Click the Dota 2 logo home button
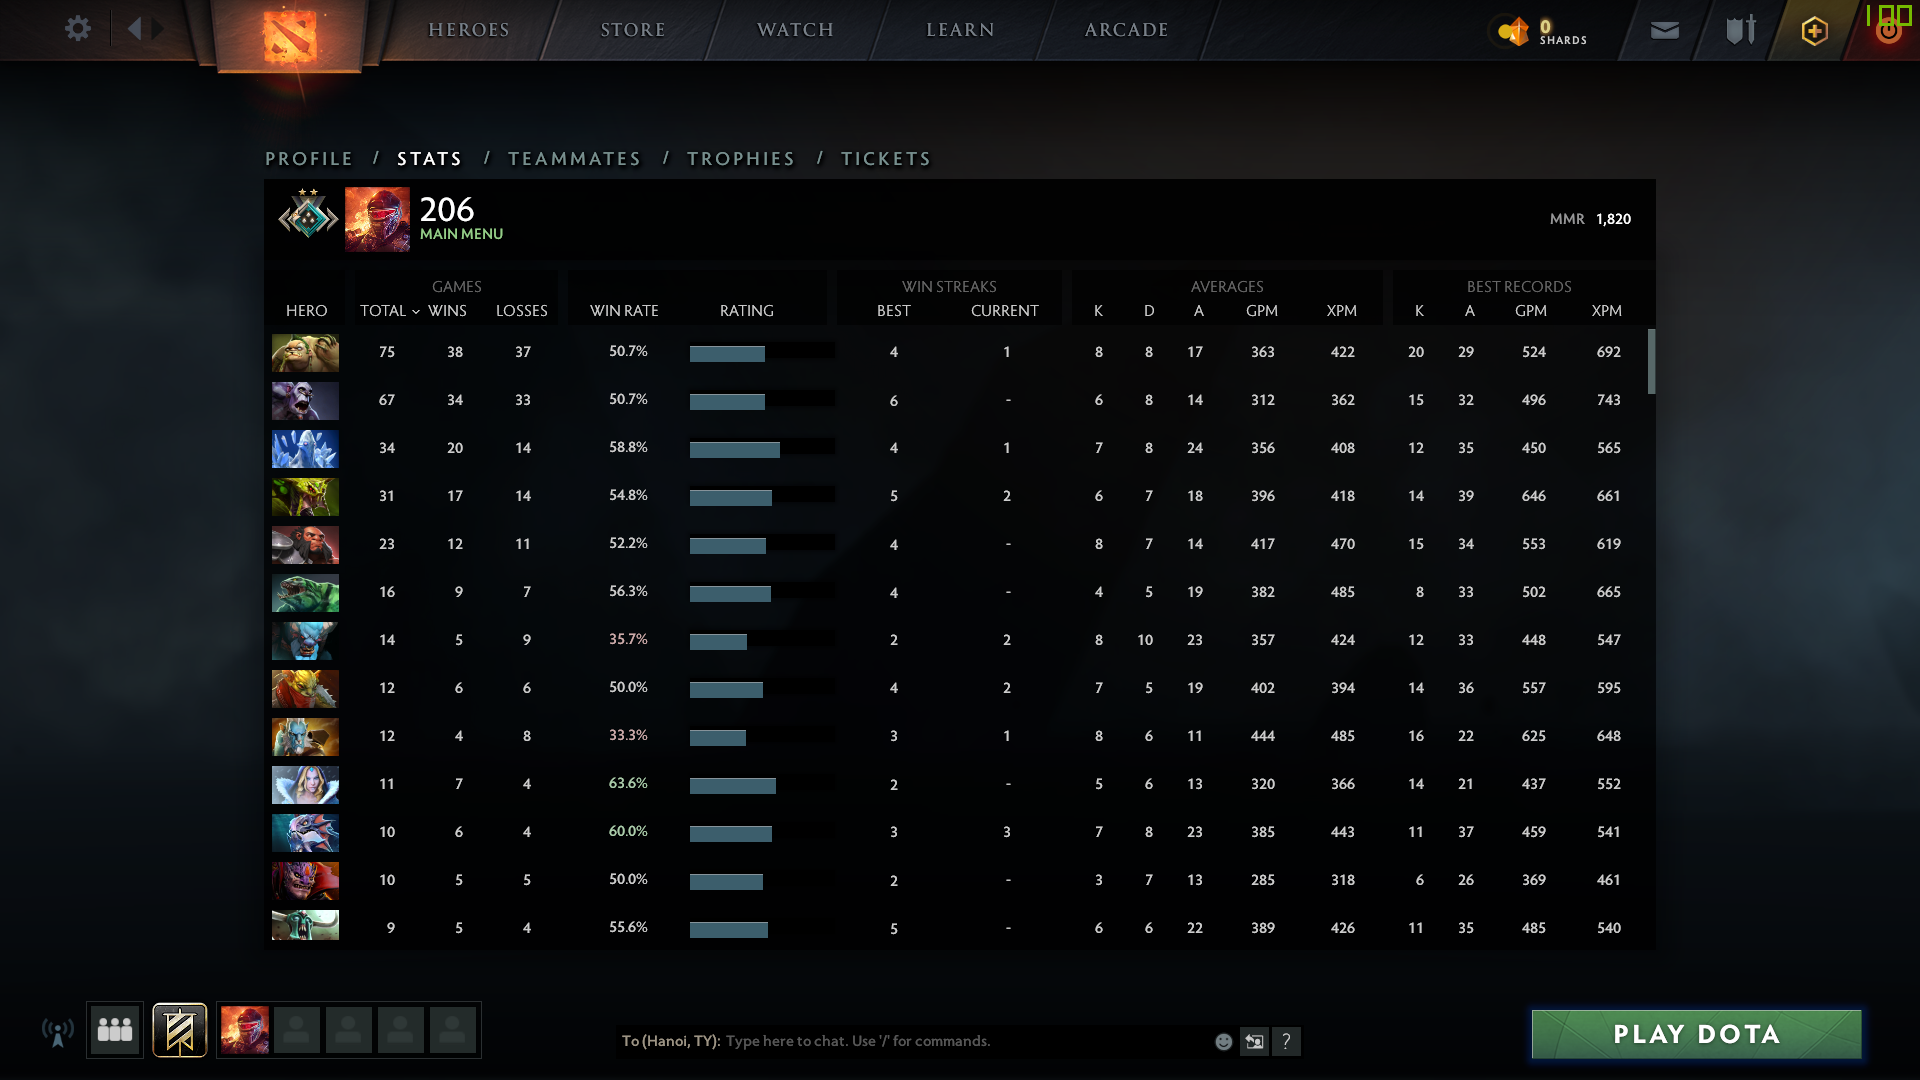 click(x=289, y=36)
